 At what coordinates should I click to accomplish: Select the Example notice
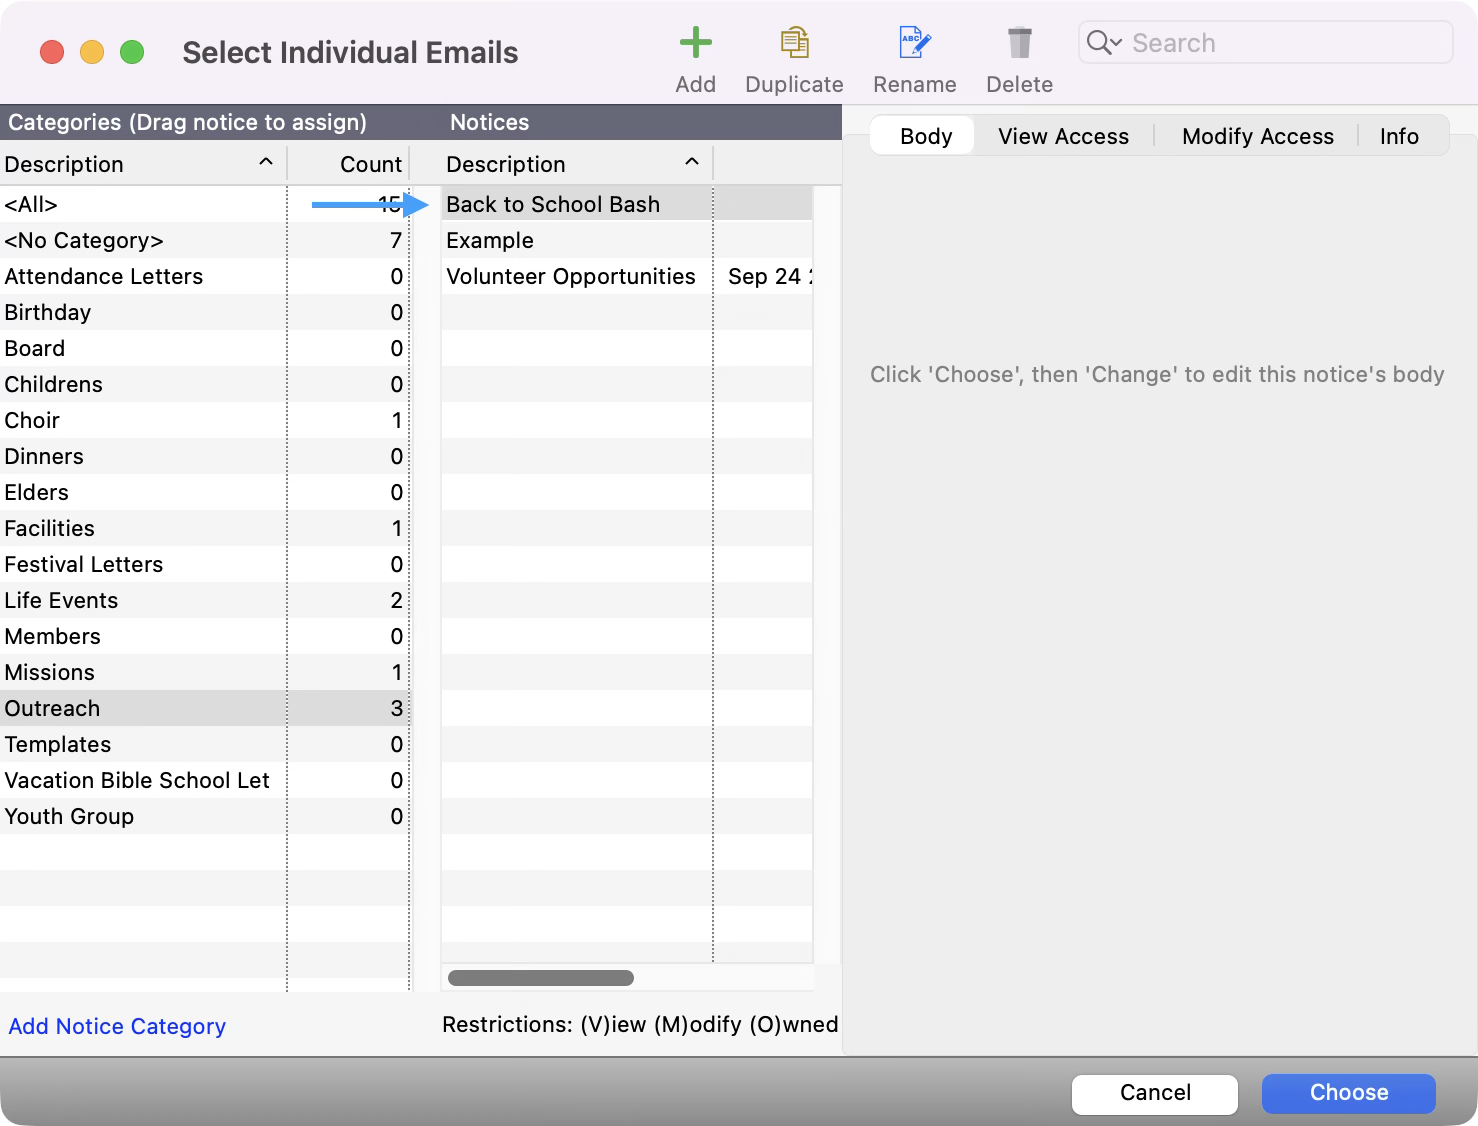(x=627, y=240)
